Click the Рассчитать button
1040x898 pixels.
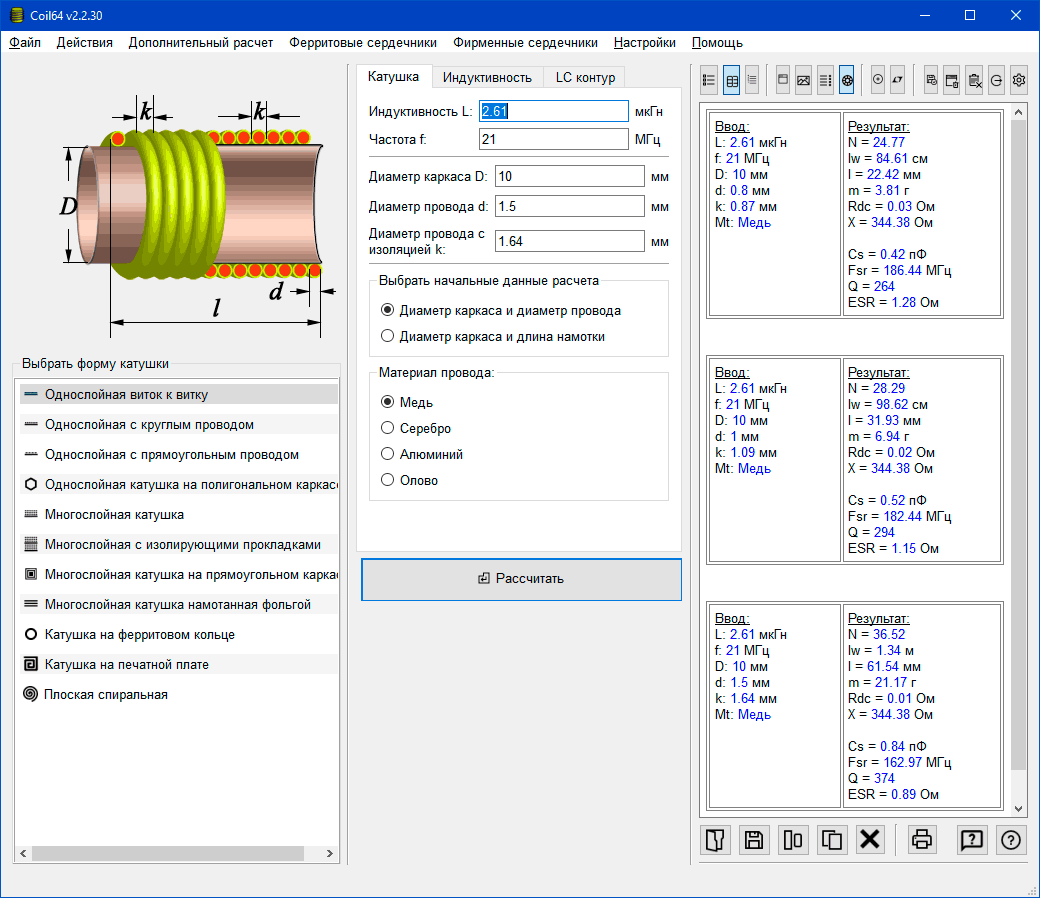click(521, 579)
